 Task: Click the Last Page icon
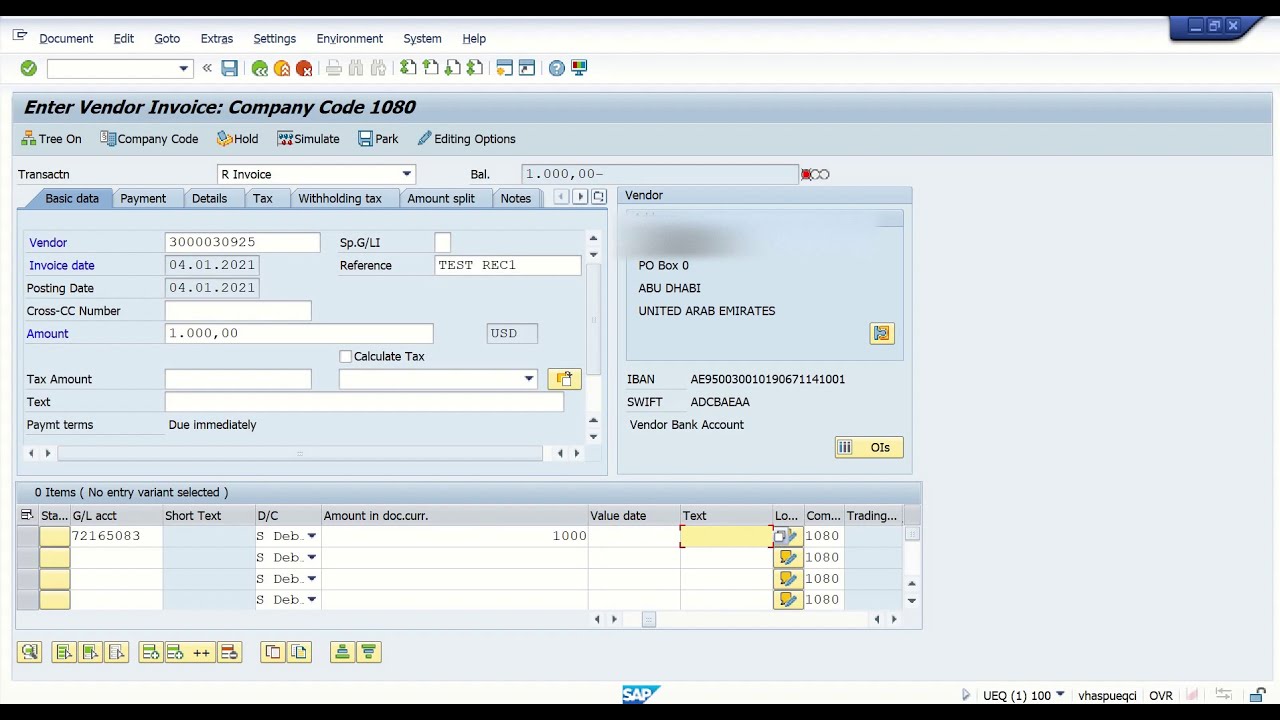(474, 68)
